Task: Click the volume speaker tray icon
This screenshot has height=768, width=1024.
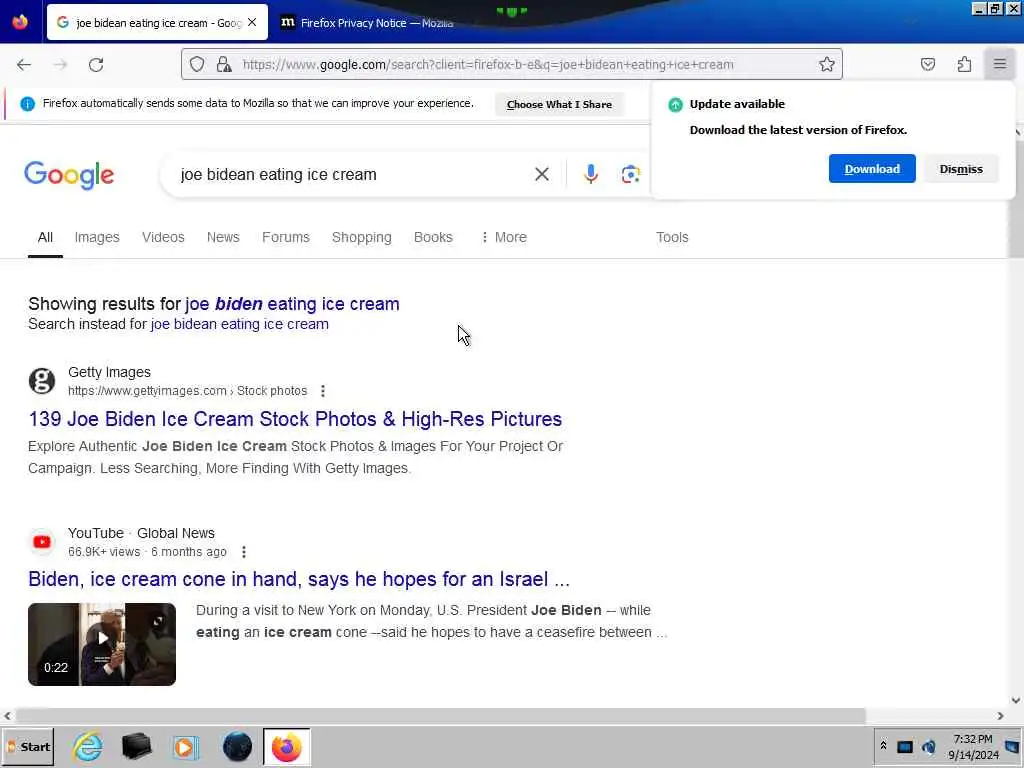Action: point(929,746)
